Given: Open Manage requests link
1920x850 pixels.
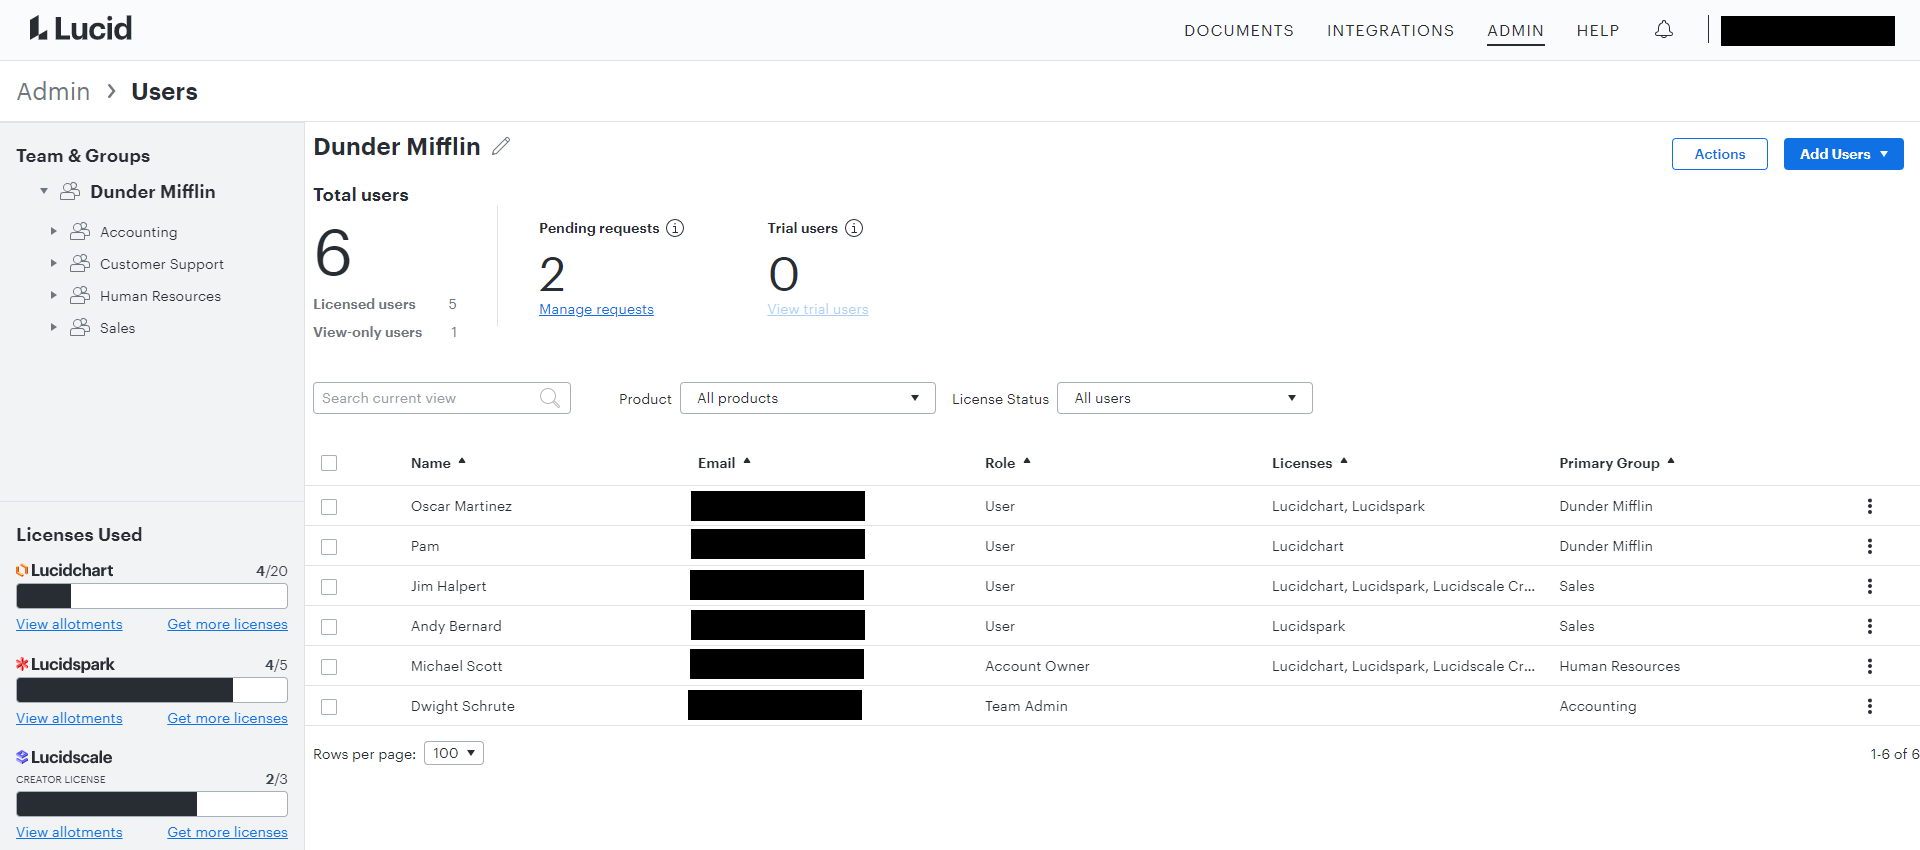Looking at the screenshot, I should (x=596, y=309).
